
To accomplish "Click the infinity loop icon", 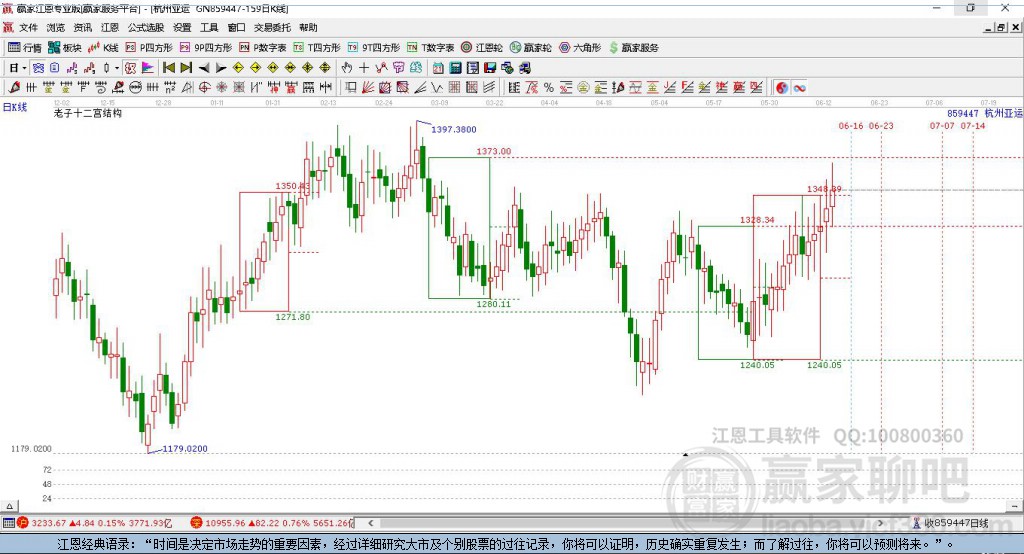I will coord(799,88).
